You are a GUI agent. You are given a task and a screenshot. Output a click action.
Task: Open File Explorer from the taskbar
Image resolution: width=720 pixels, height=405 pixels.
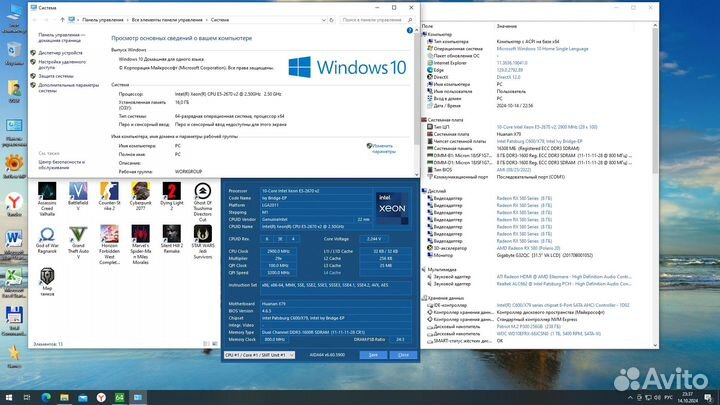click(x=64, y=398)
